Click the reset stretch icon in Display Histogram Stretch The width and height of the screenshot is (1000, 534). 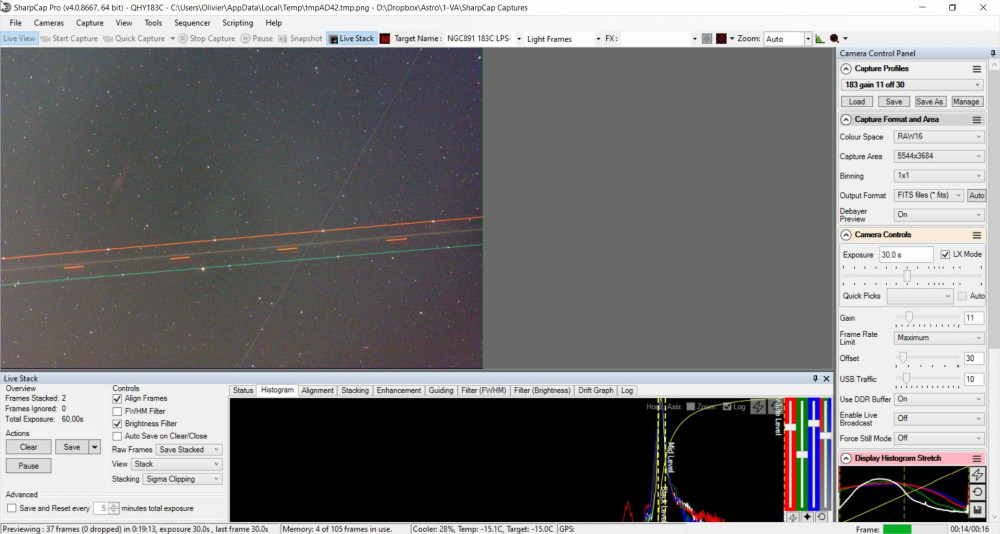[977, 492]
